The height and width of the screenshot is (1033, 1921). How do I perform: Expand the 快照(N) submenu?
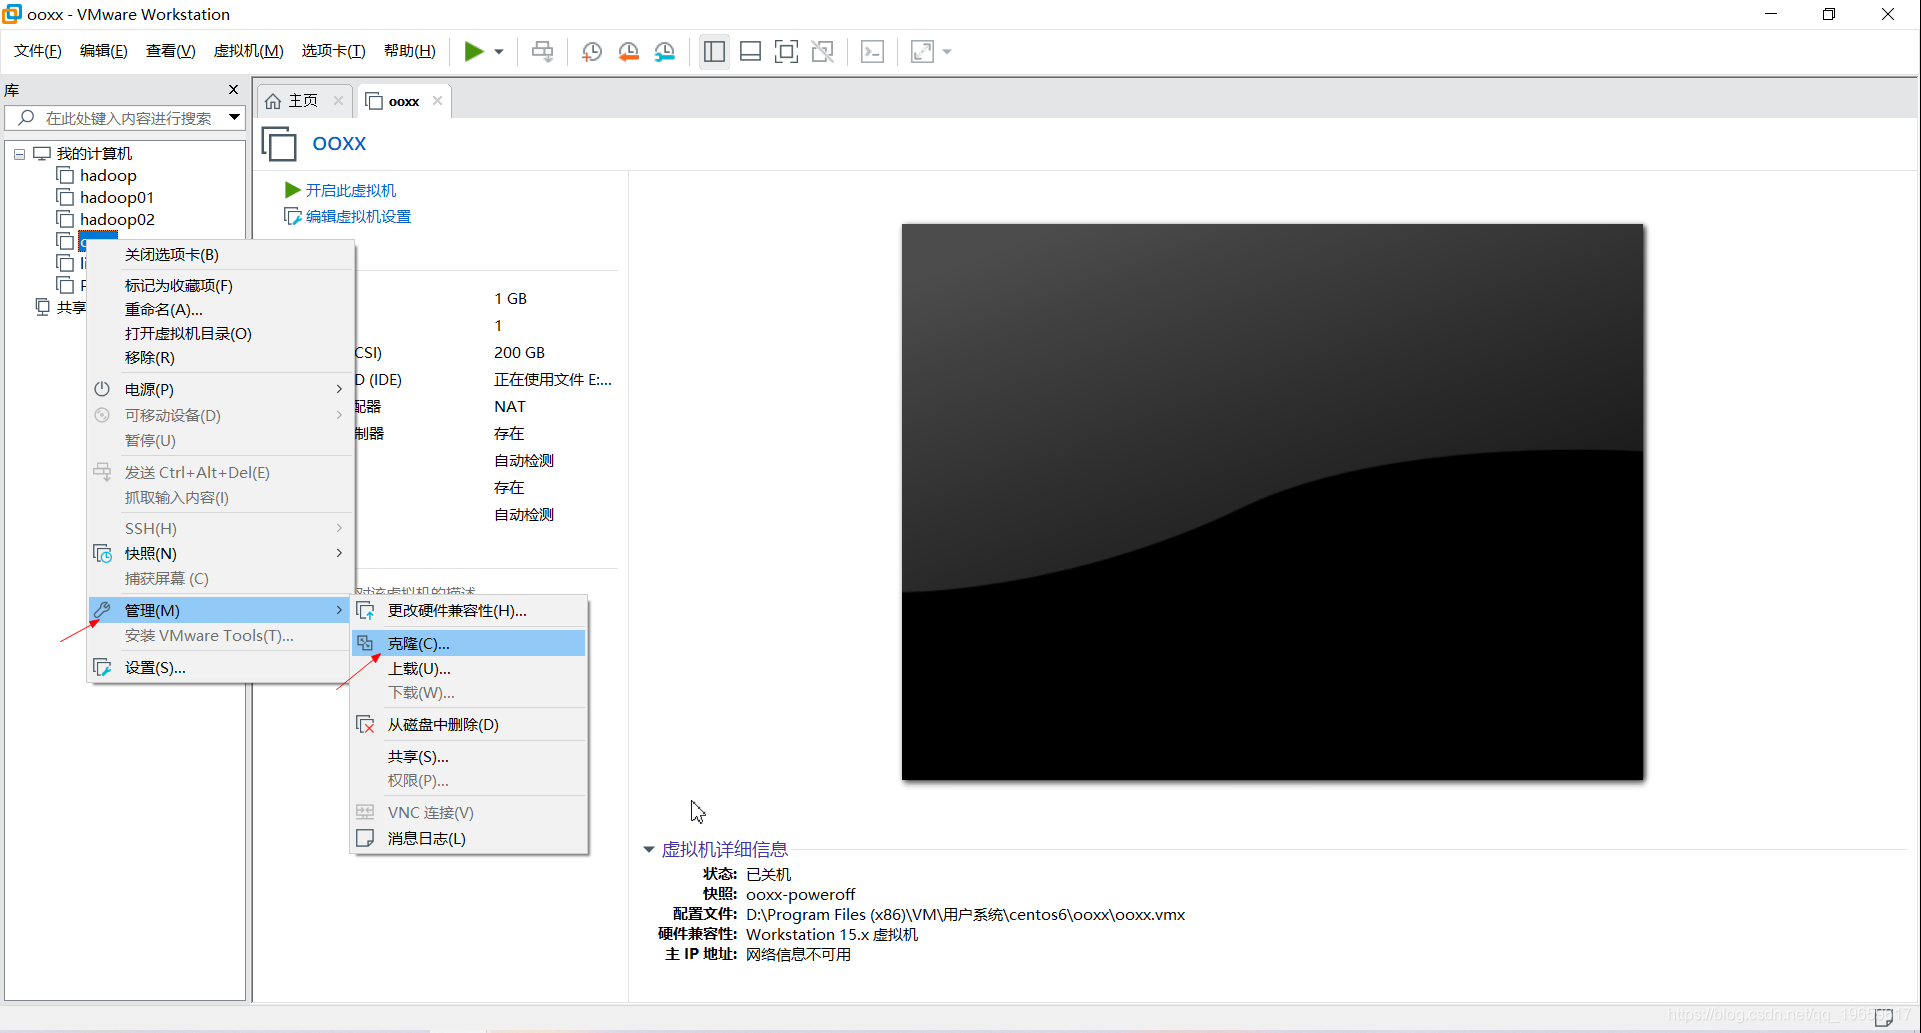(x=221, y=554)
